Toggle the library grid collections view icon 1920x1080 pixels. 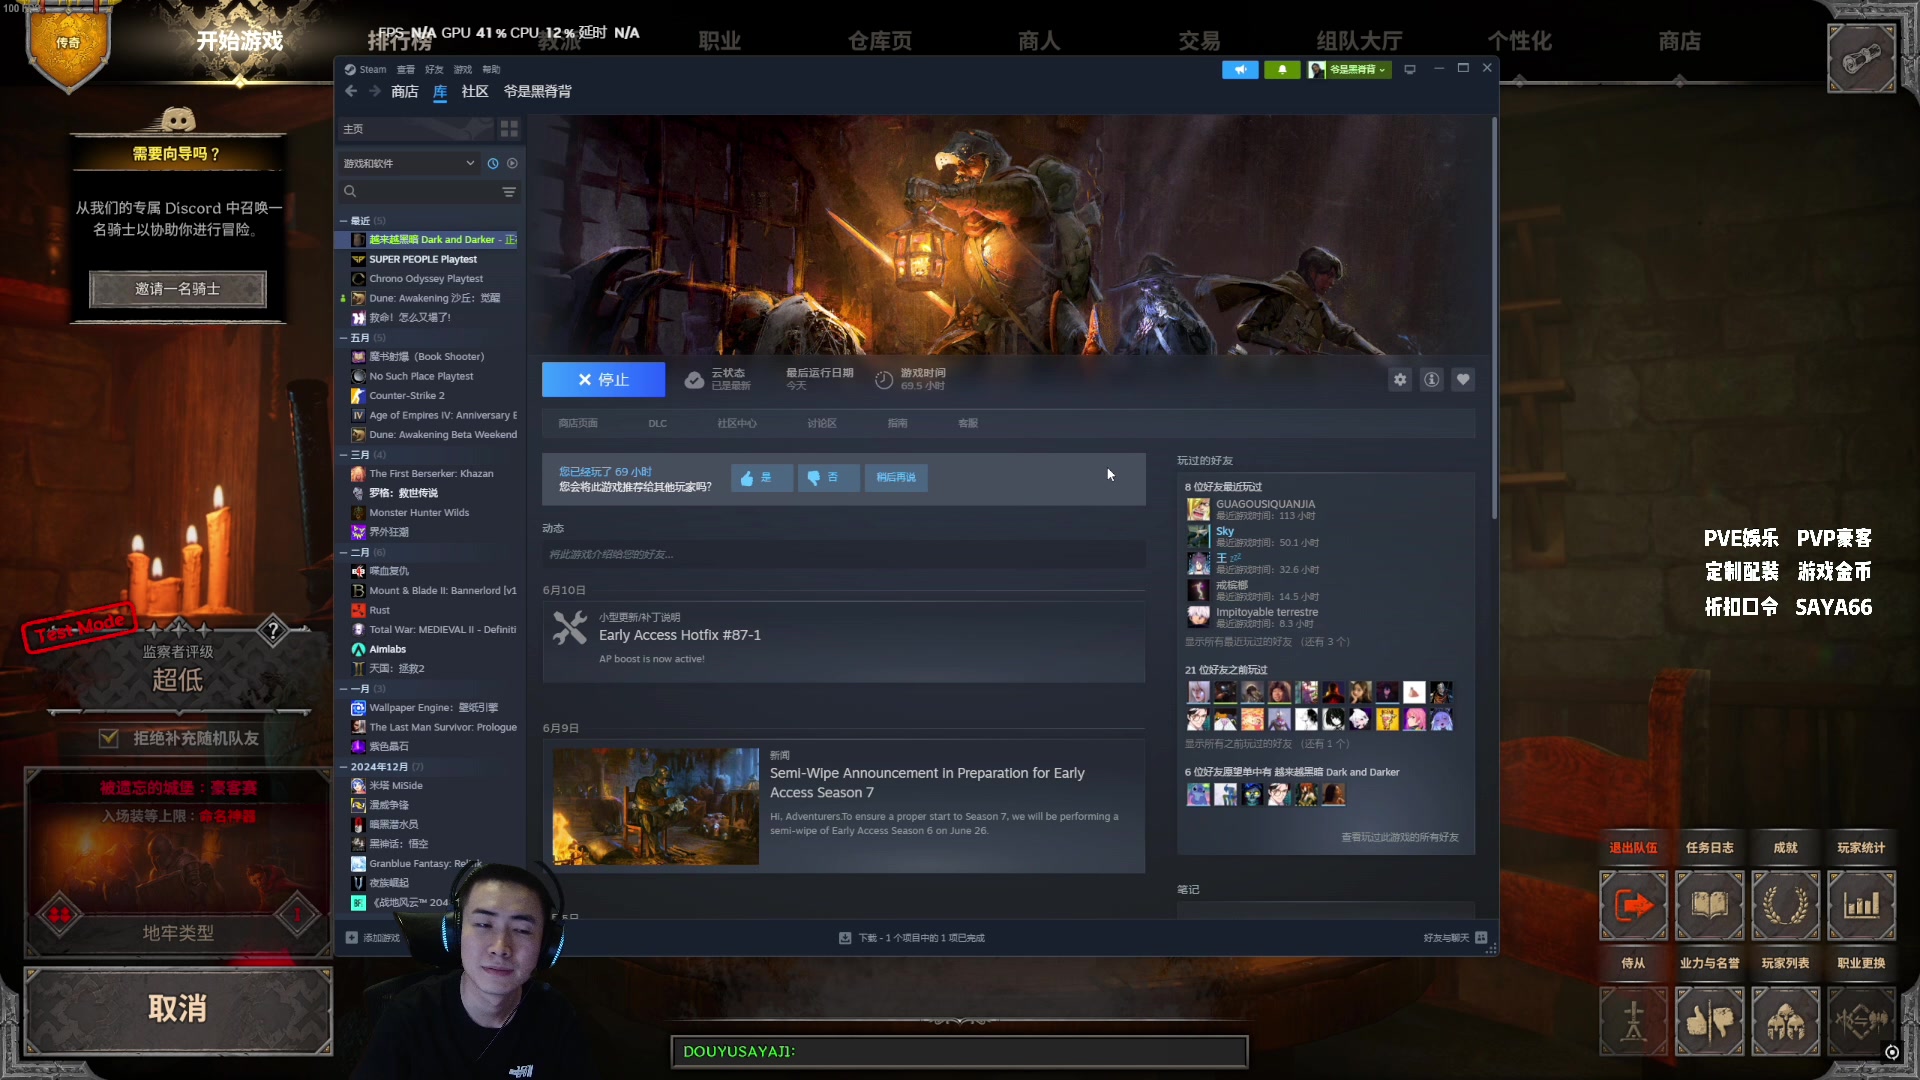[509, 129]
